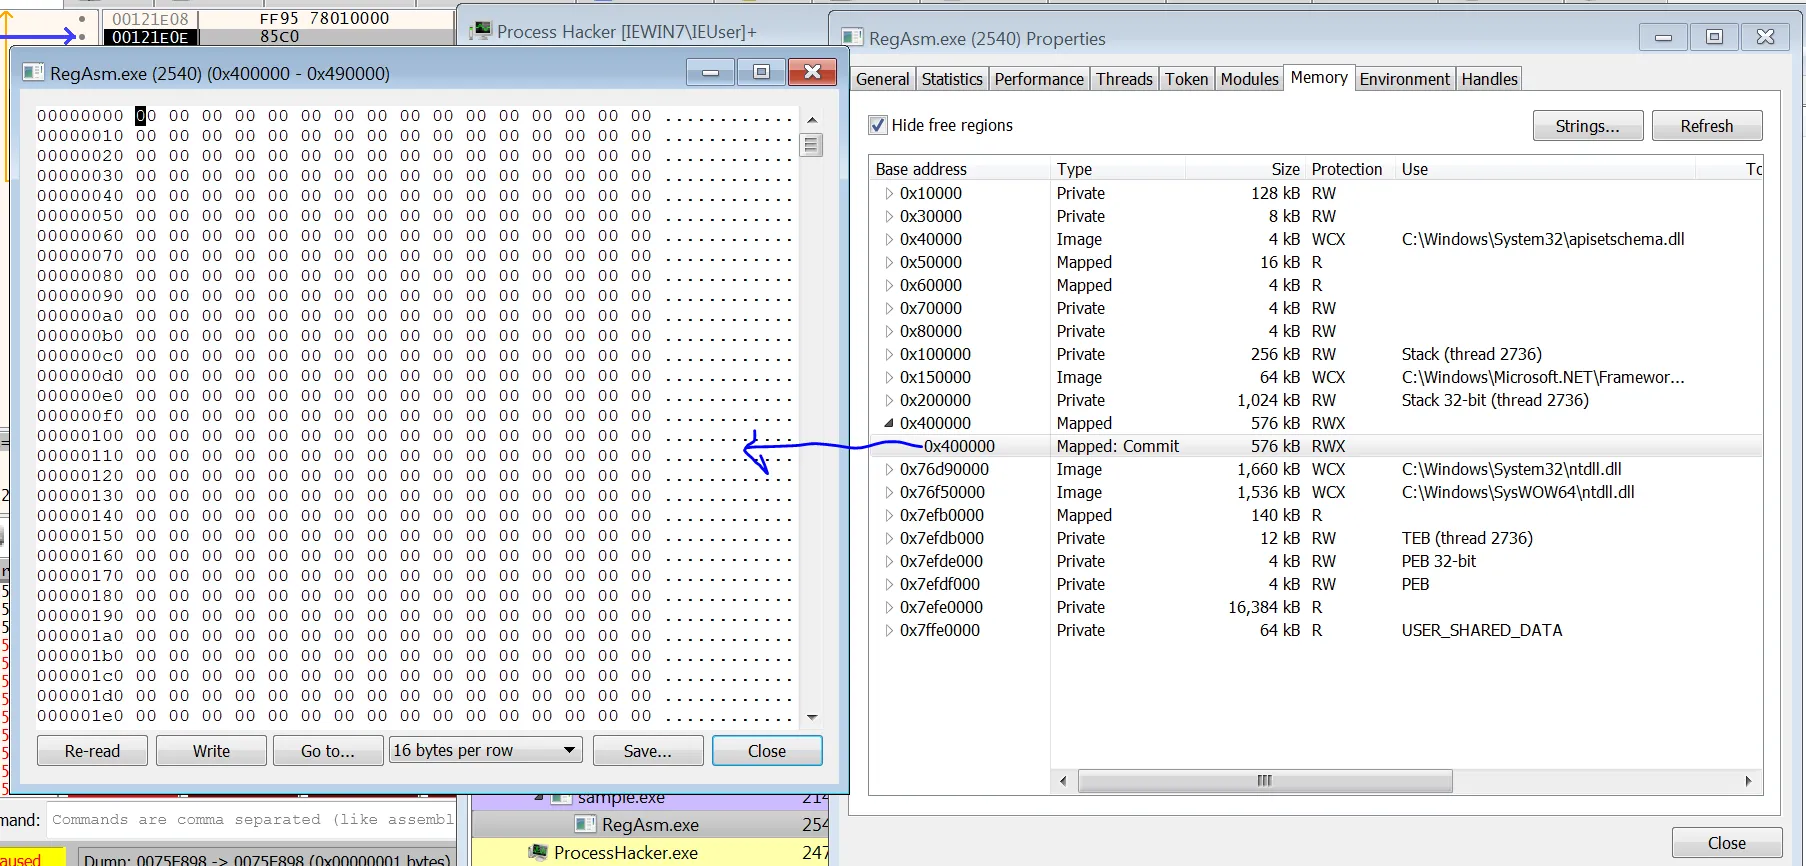The image size is (1806, 866).
Task: Open the Go to... dialog
Action: 328,751
